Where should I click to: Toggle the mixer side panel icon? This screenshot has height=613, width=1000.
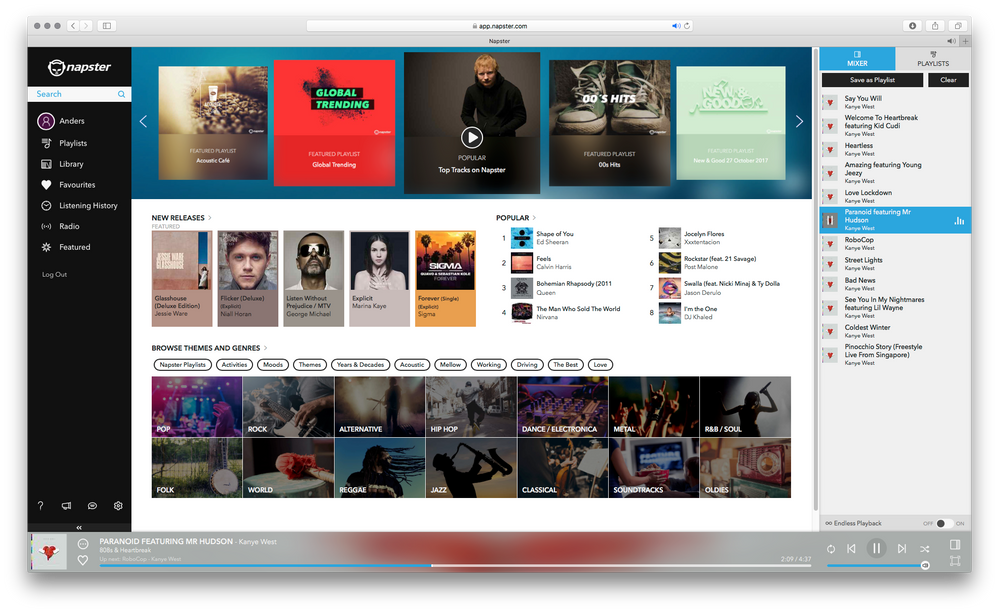click(955, 545)
